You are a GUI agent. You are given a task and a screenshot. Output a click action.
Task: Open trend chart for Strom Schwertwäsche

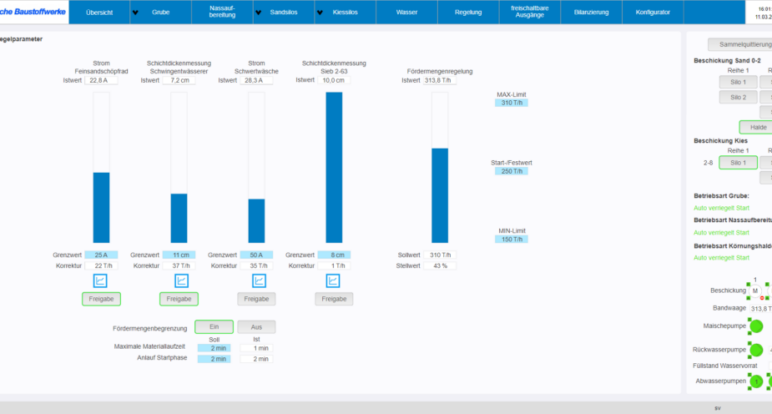256,281
